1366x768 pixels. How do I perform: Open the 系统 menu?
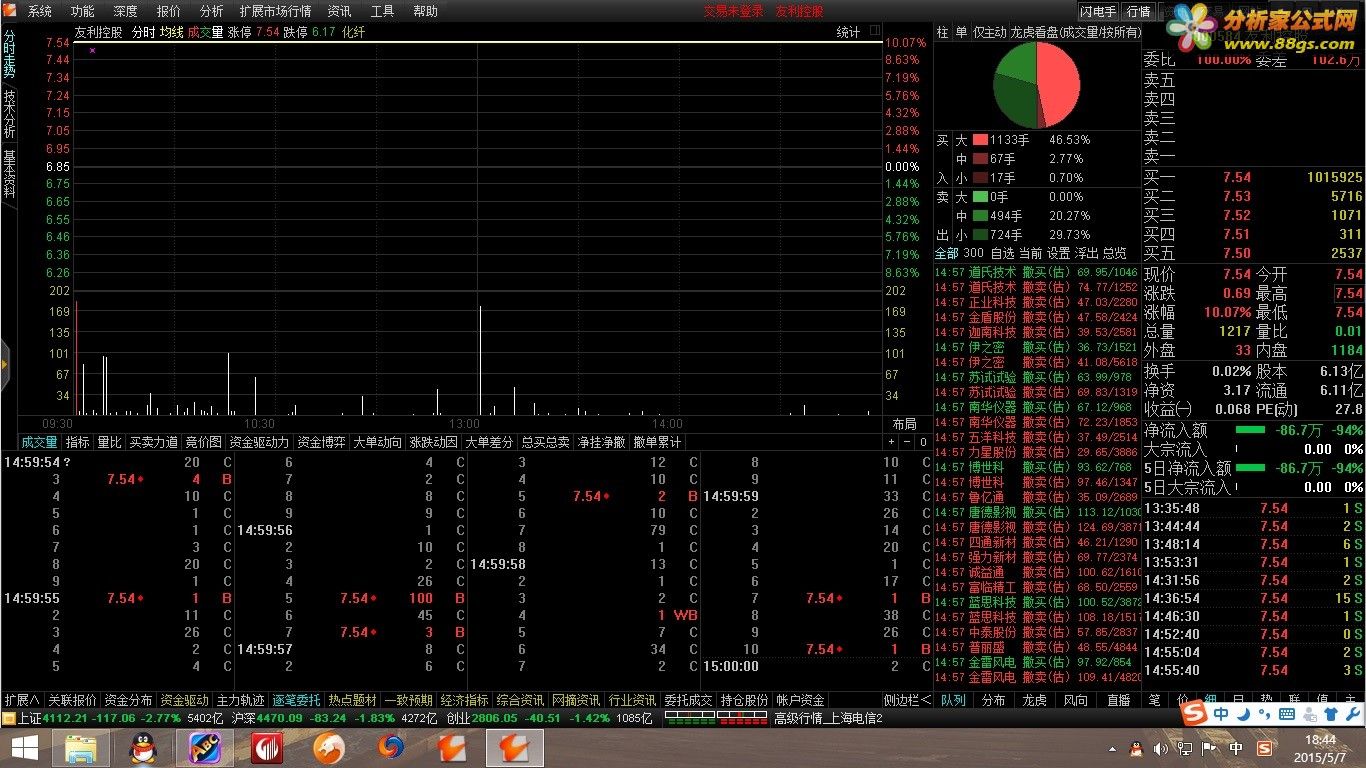coord(40,11)
